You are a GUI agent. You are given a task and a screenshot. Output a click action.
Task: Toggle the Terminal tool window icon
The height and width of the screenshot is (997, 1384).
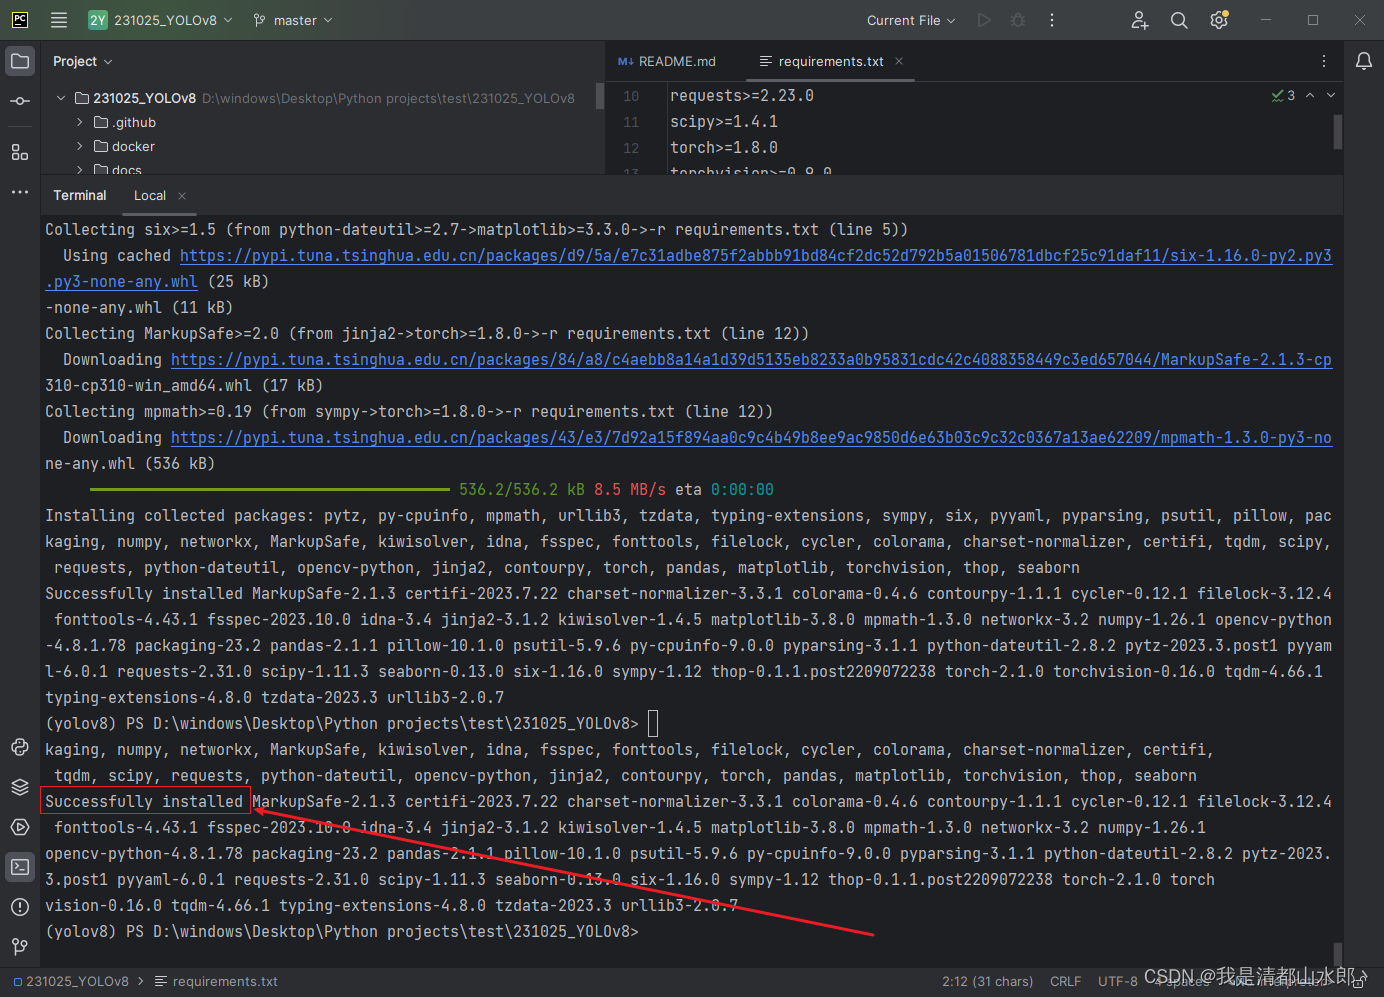(20, 867)
